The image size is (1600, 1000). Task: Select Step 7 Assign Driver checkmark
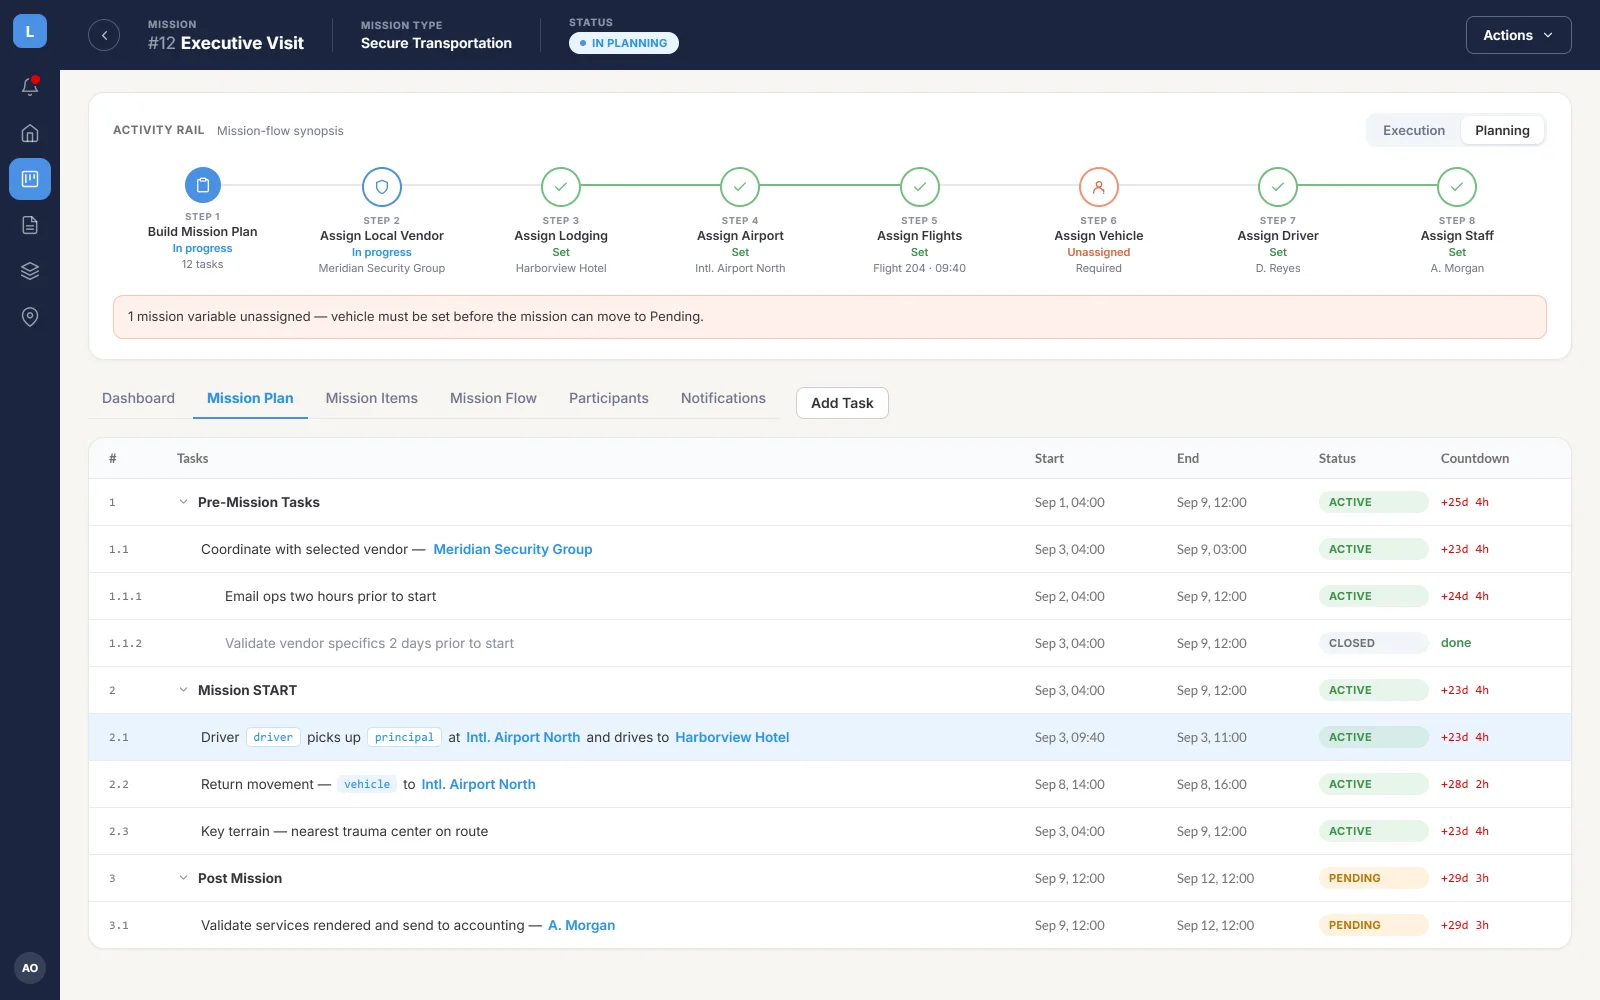1278,187
